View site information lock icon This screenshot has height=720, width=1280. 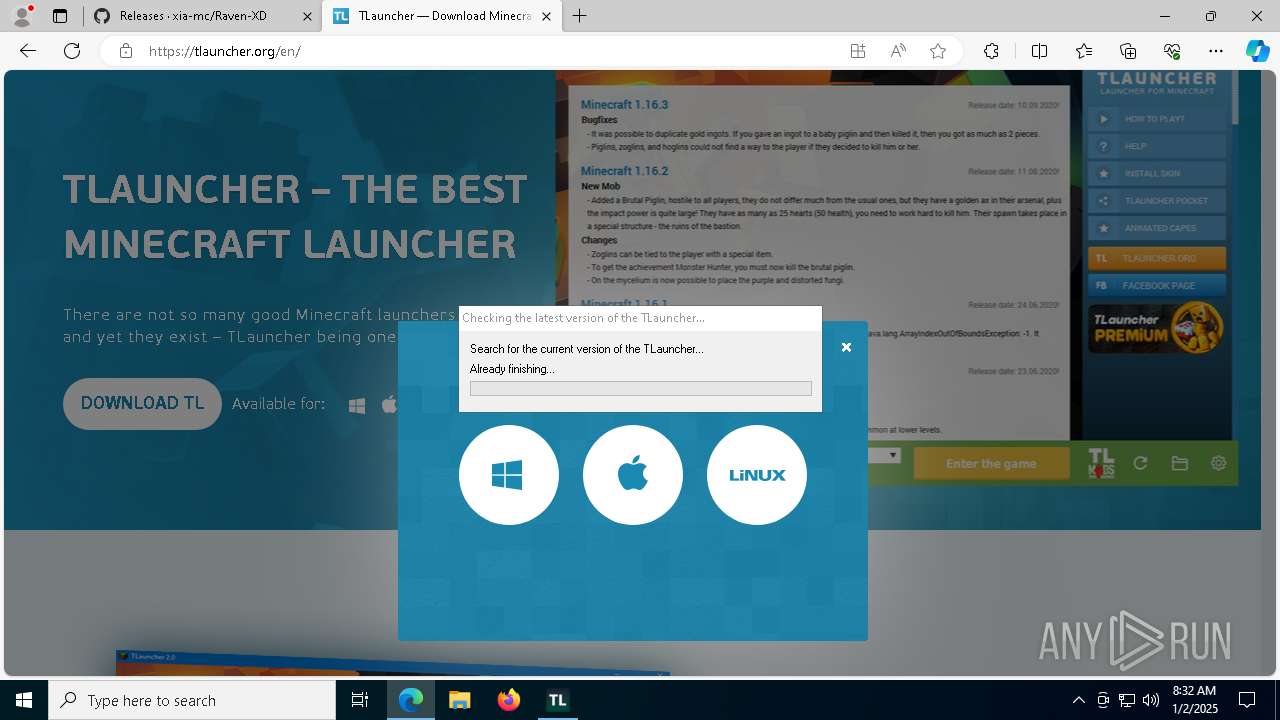[x=125, y=51]
